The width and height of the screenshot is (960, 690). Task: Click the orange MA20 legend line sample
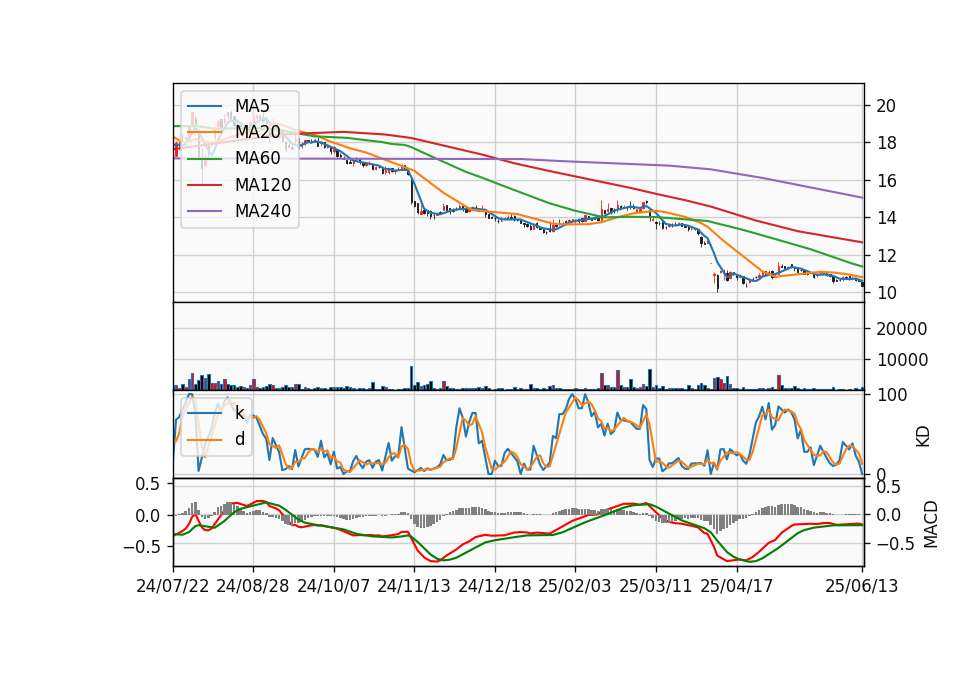point(204,132)
